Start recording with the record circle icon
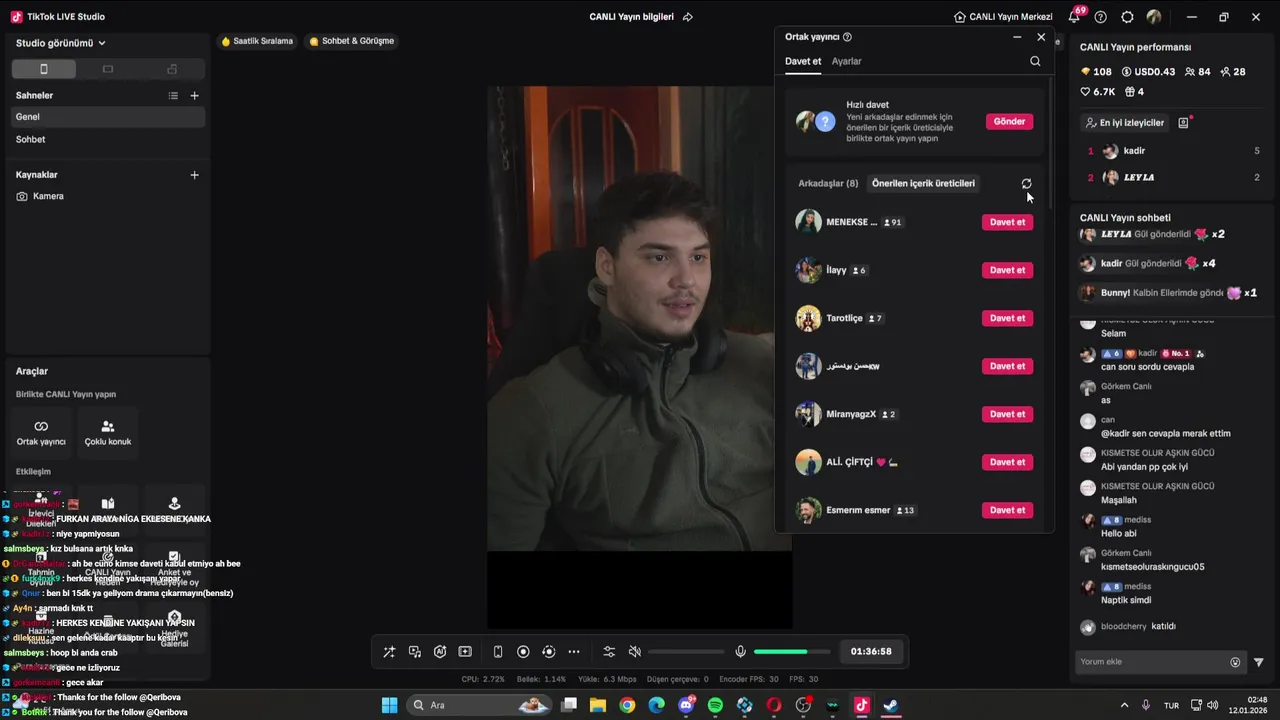1280x720 pixels. 523,652
